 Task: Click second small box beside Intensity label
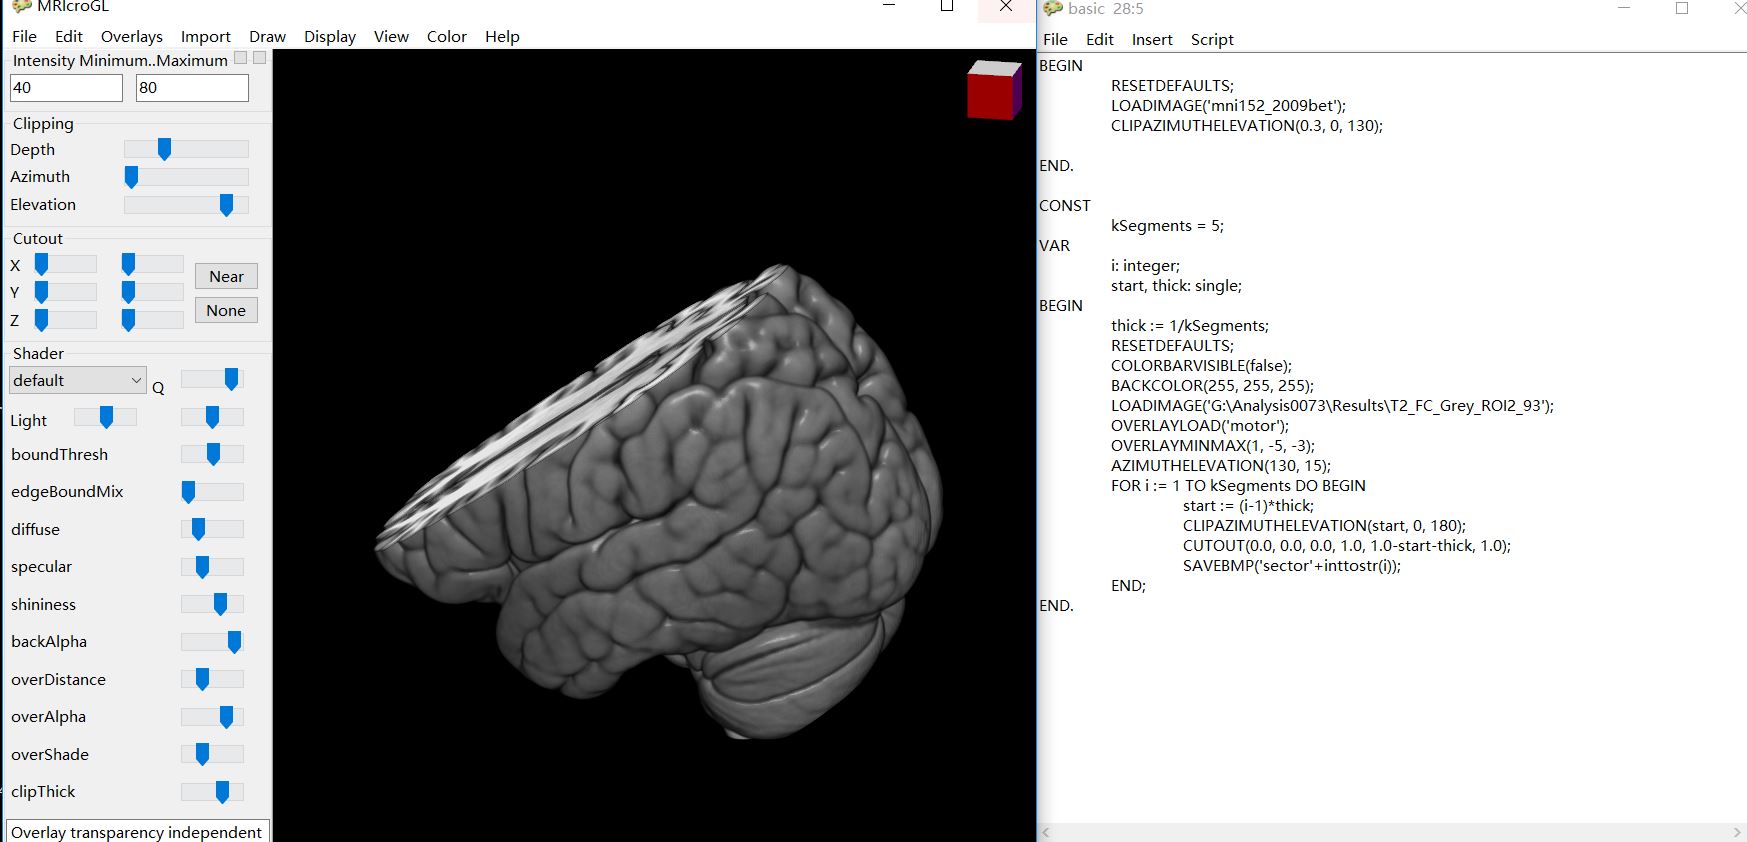coord(260,59)
